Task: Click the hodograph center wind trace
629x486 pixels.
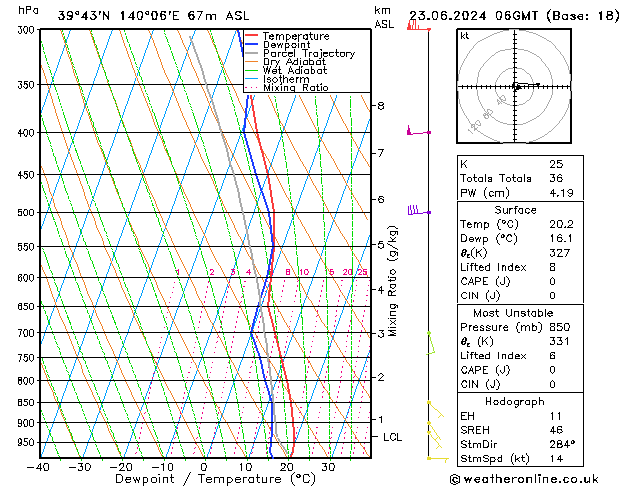Action: coord(526,85)
